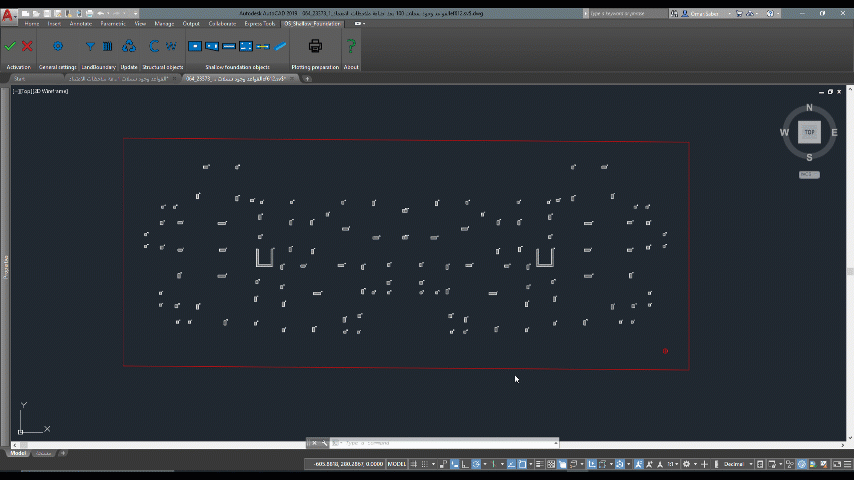Toggle lineweight display in status bar

pos(539,464)
